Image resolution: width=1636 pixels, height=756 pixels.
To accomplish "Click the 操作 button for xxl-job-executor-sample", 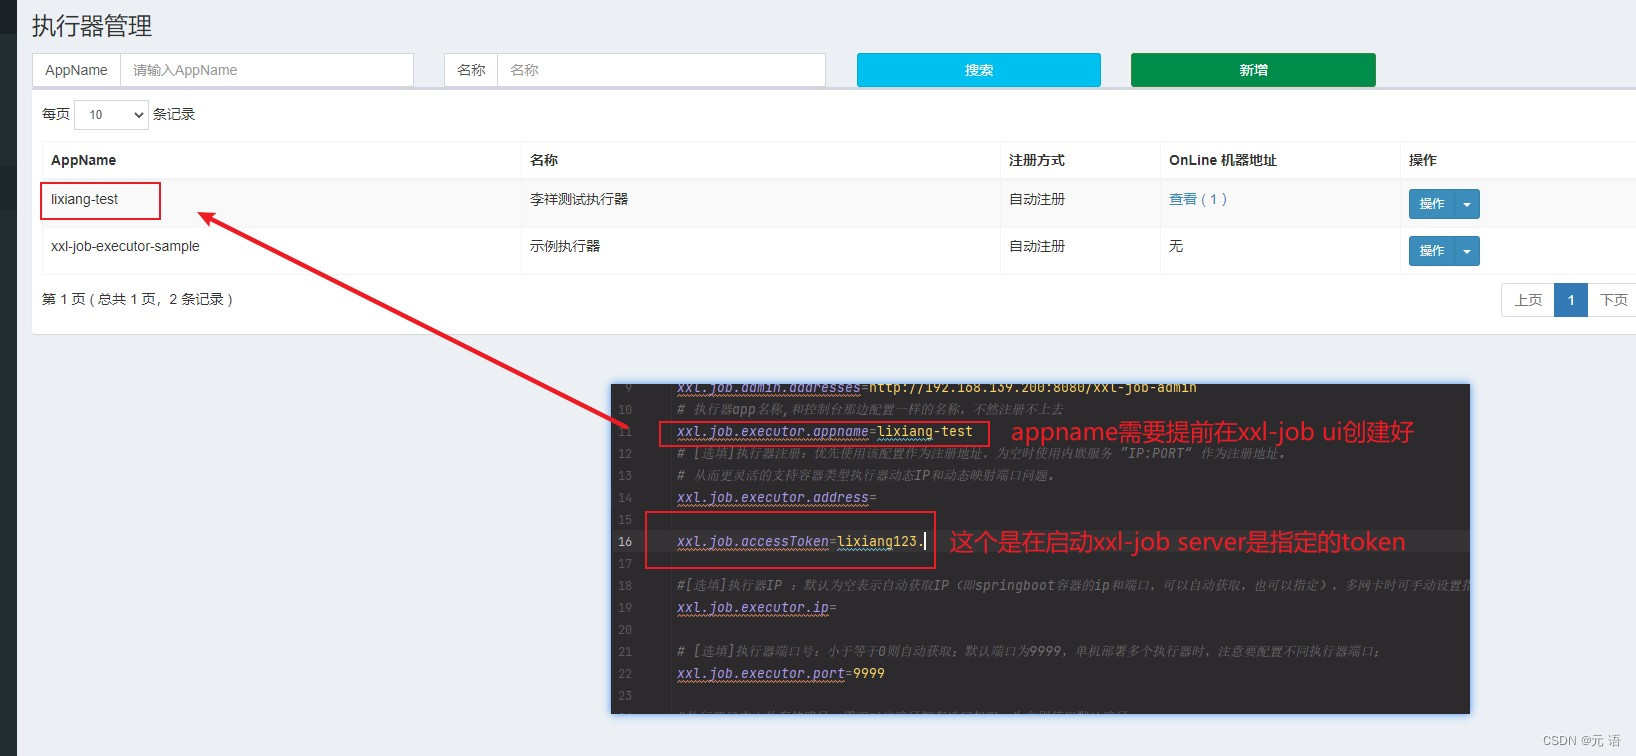I will pos(1431,251).
